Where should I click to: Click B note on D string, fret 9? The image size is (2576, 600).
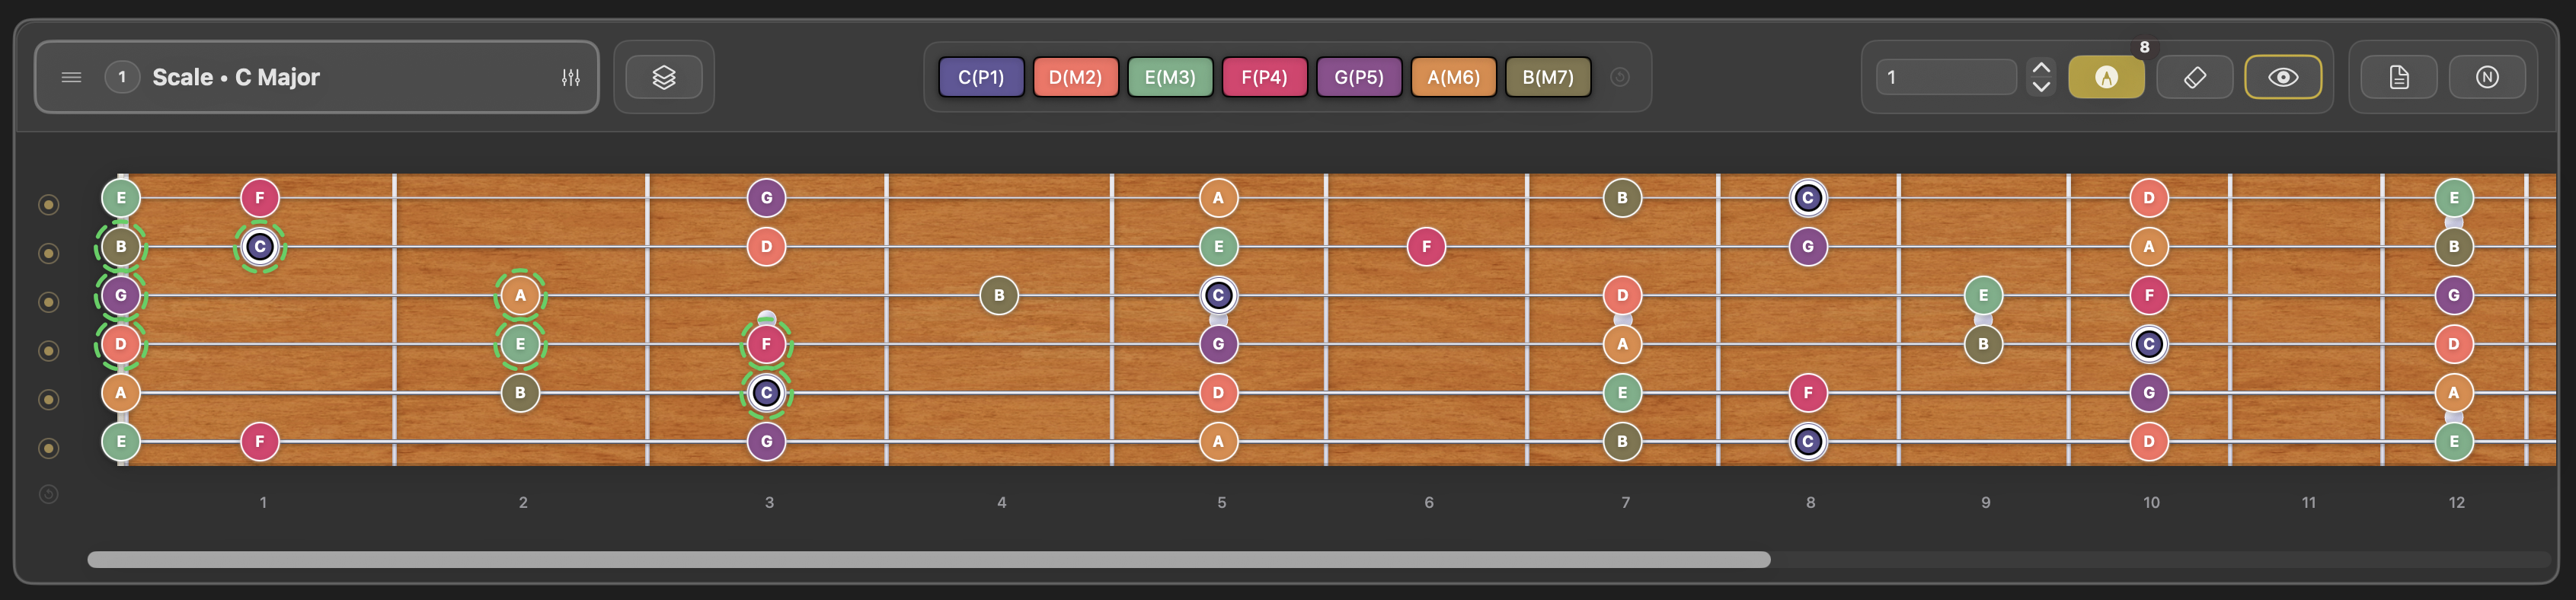[x=1983, y=344]
